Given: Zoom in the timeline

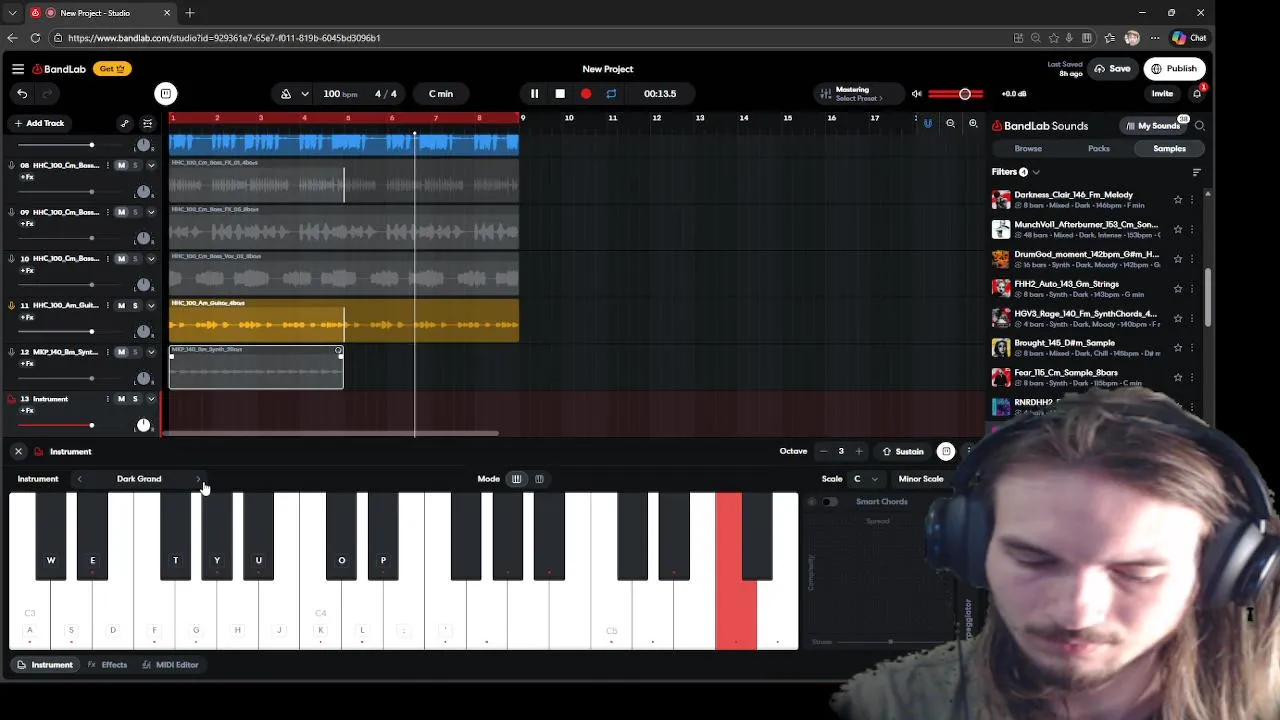Looking at the screenshot, I should [973, 124].
